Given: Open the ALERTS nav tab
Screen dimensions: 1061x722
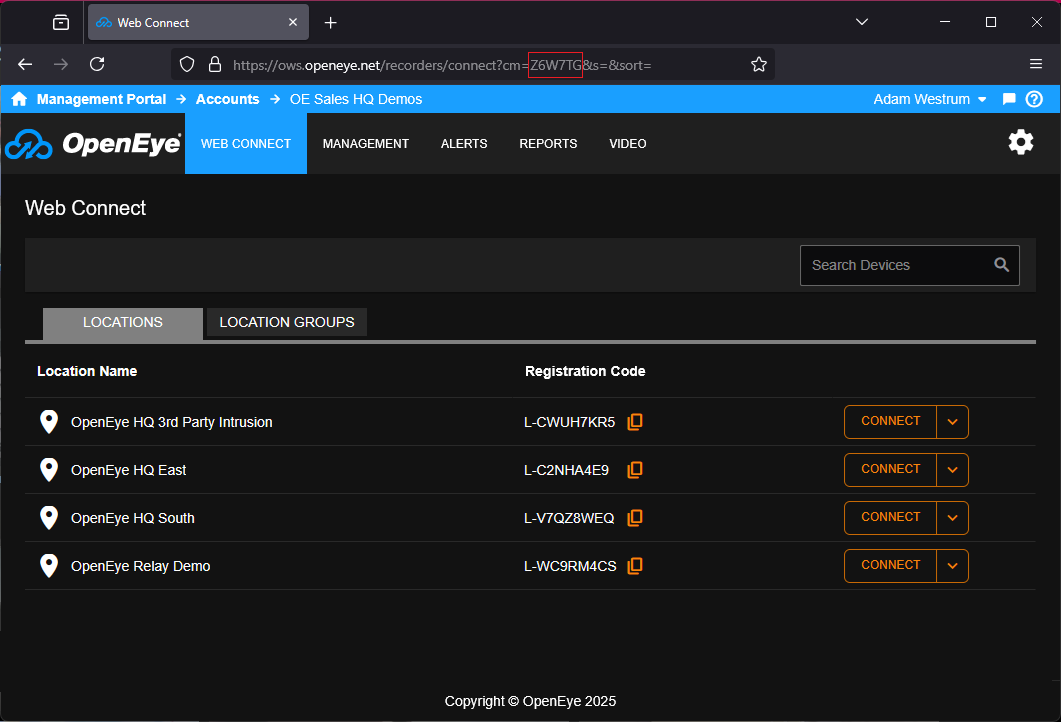Looking at the screenshot, I should click(x=464, y=143).
